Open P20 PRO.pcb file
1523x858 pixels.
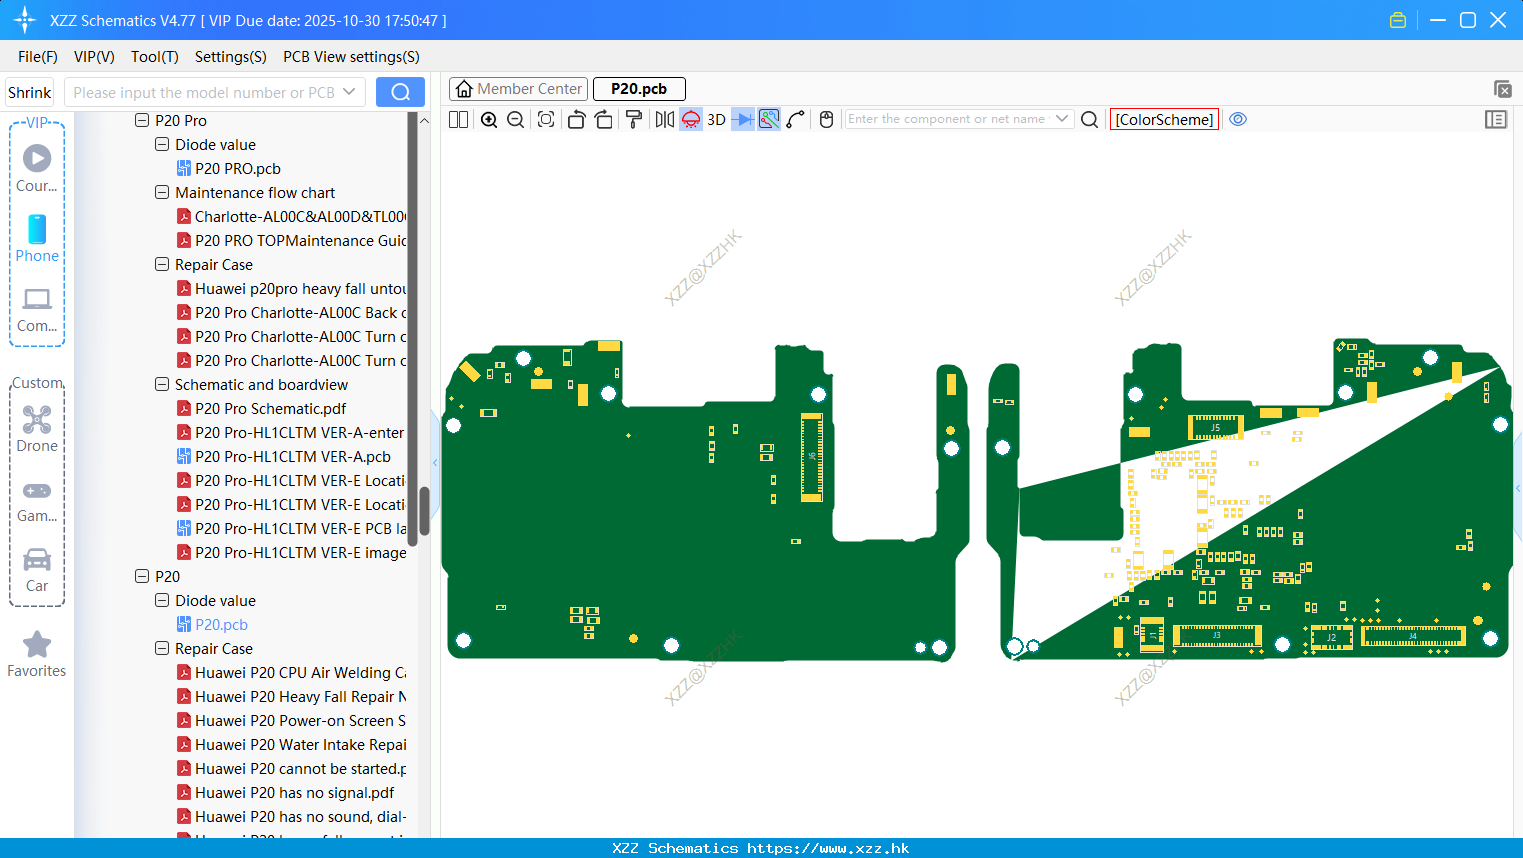(237, 168)
